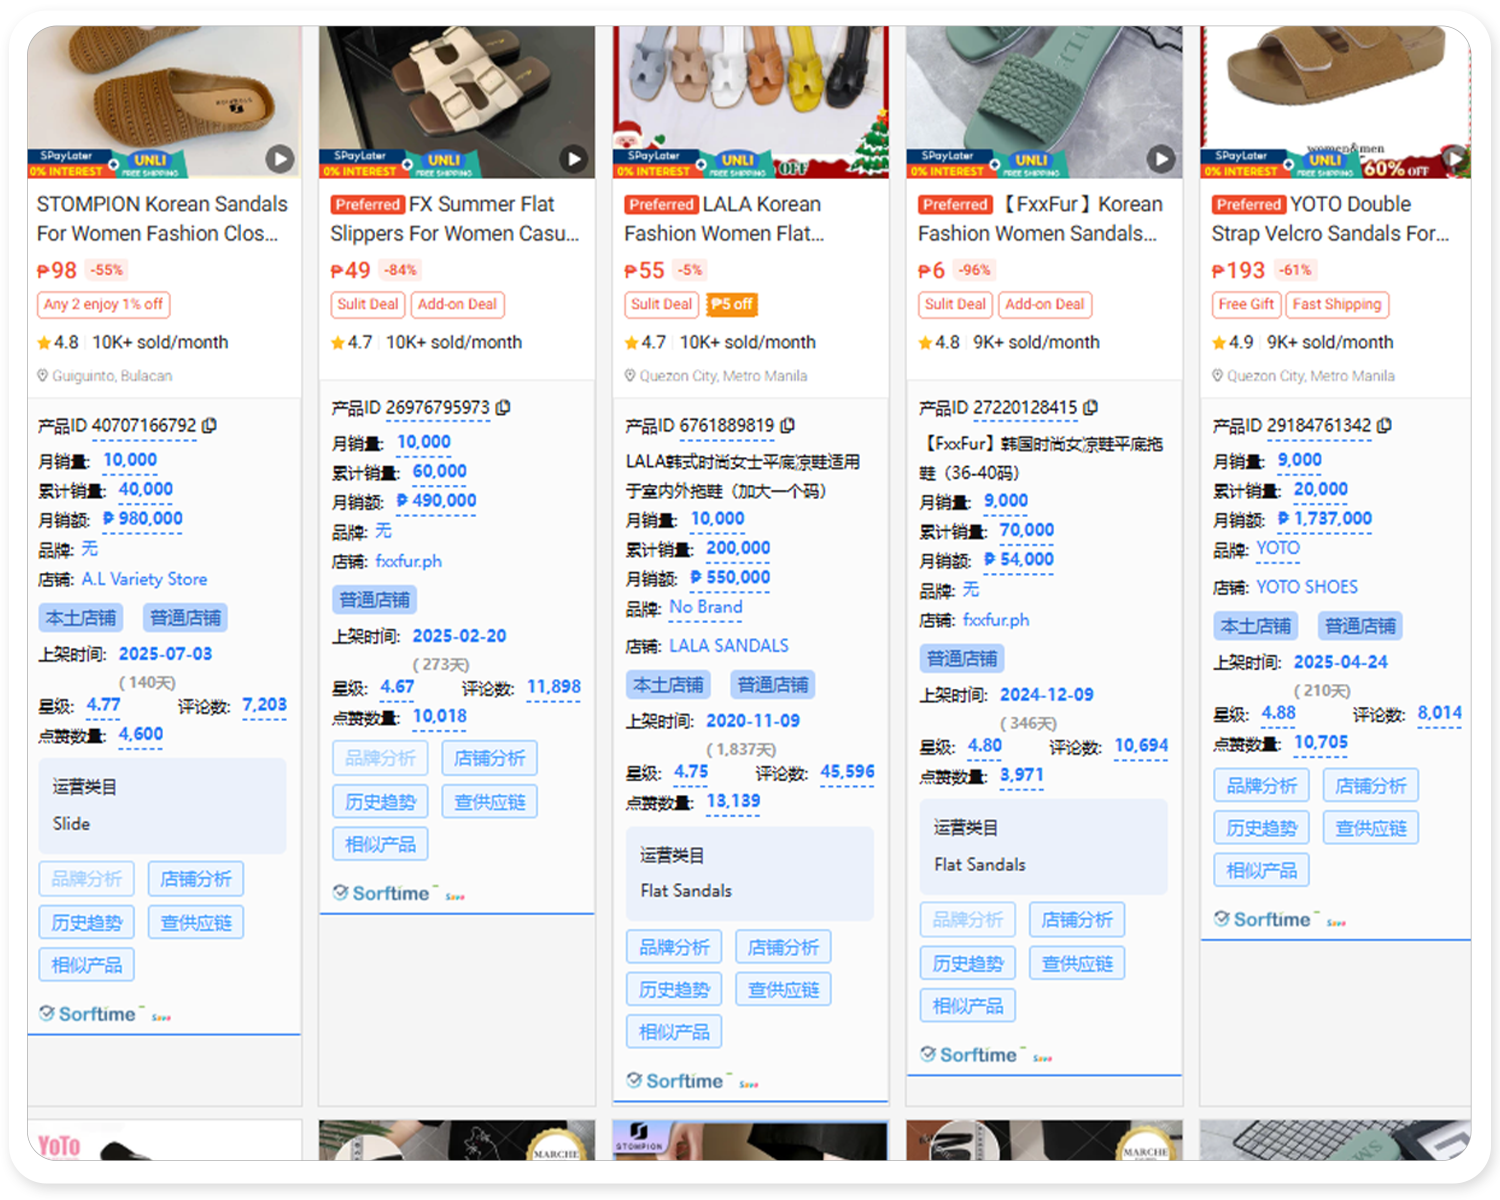Screen dimensions: 1500x1200
Task: Click 相似产品 for the FxxFur product
Action: tap(967, 1004)
